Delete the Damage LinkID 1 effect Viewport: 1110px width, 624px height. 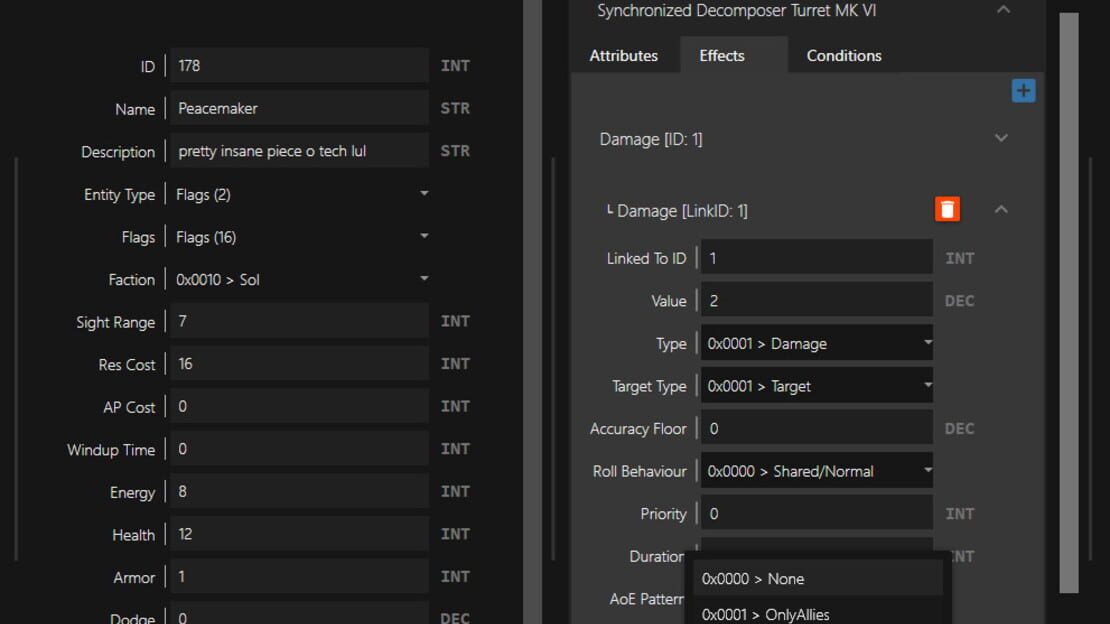(947, 210)
